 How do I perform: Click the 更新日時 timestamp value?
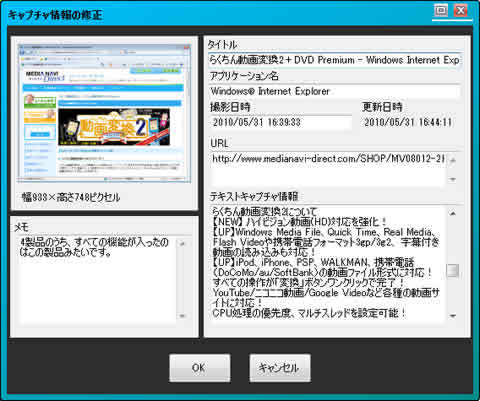[408, 122]
